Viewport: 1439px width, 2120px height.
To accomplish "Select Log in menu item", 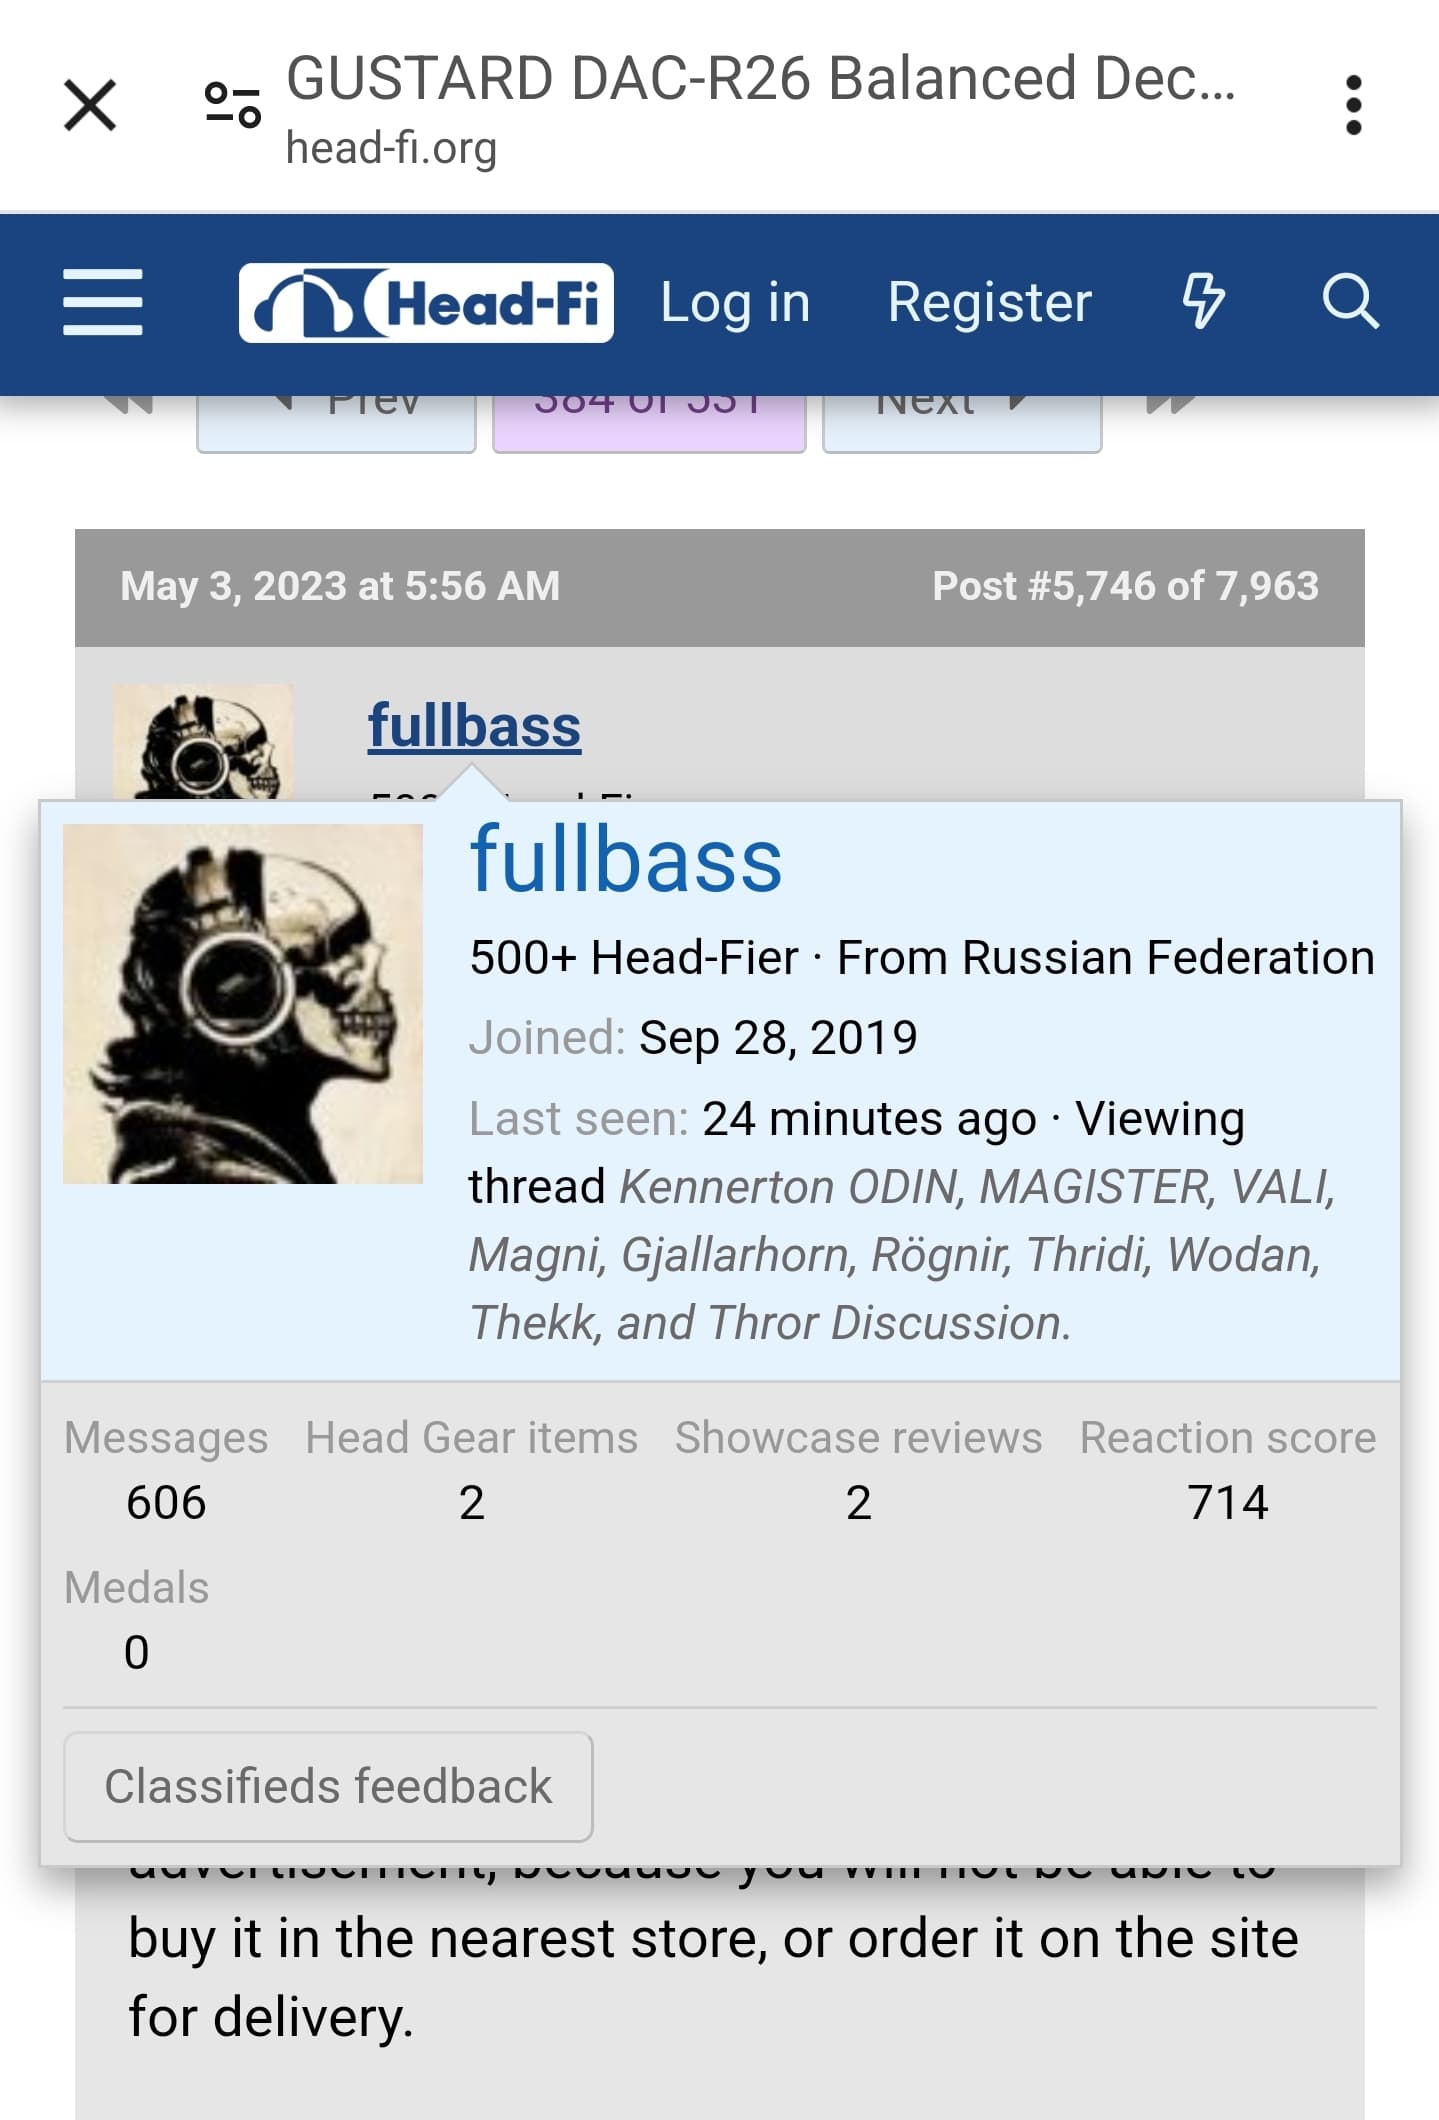I will tap(735, 303).
